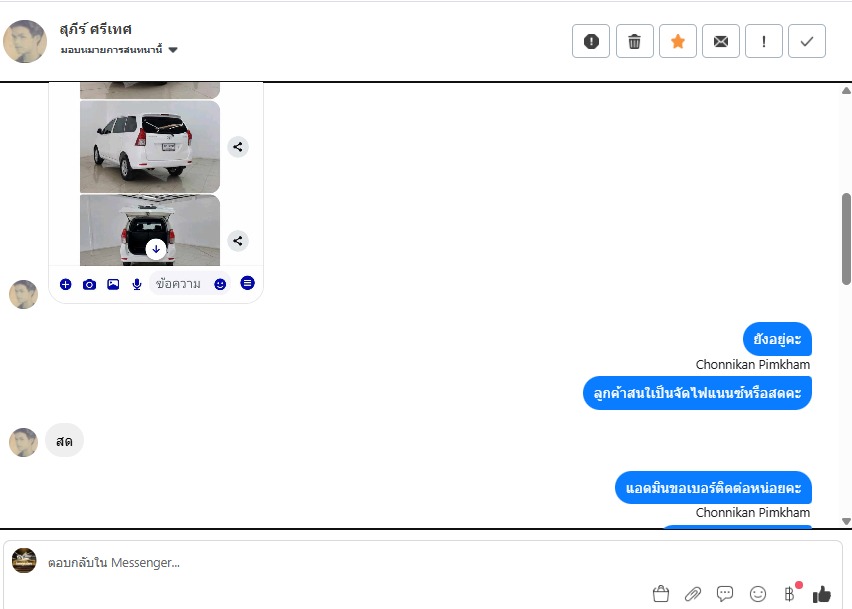Select message asking about finance or cash
The height and width of the screenshot is (609, 852).
pos(697,393)
